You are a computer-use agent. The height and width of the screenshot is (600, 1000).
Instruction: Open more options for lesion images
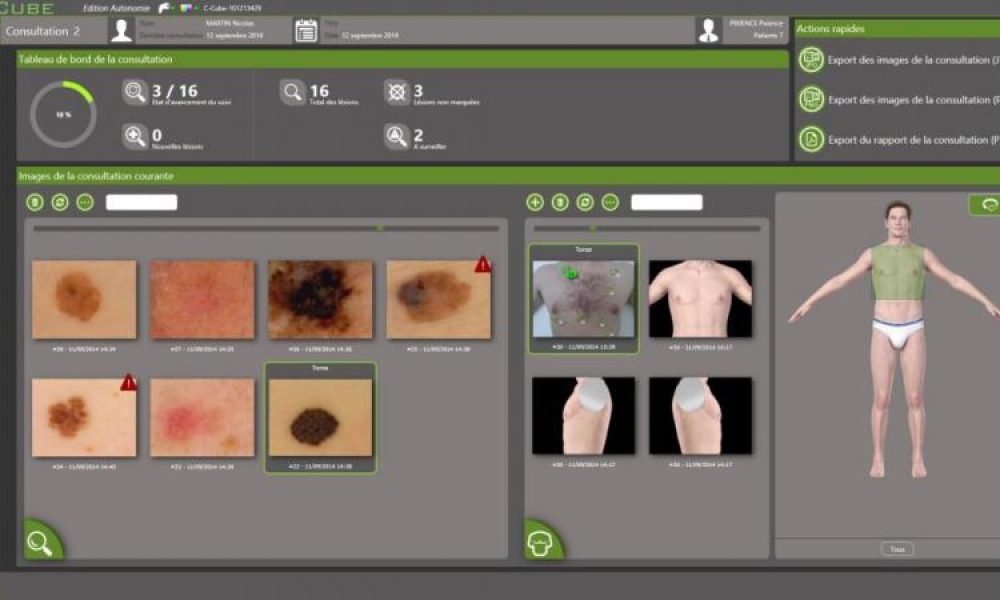[x=85, y=203]
